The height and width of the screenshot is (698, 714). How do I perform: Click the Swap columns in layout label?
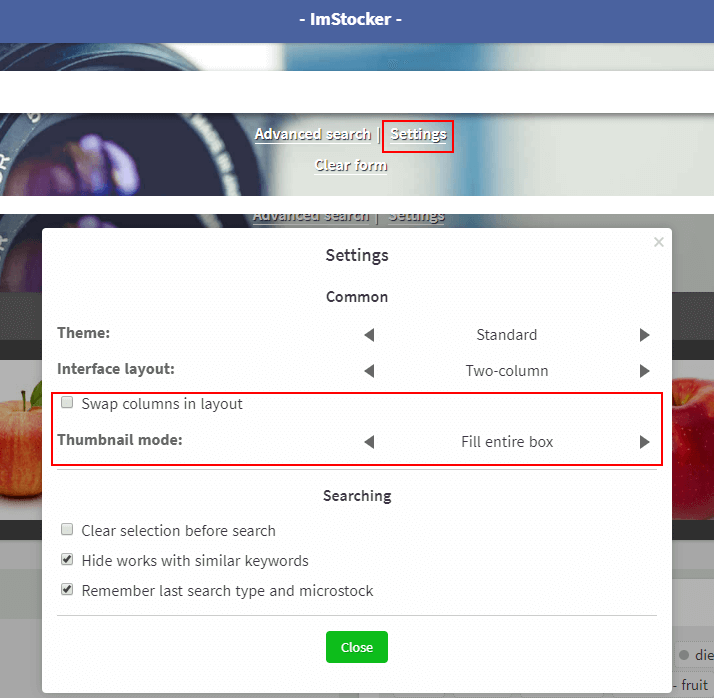click(x=162, y=404)
